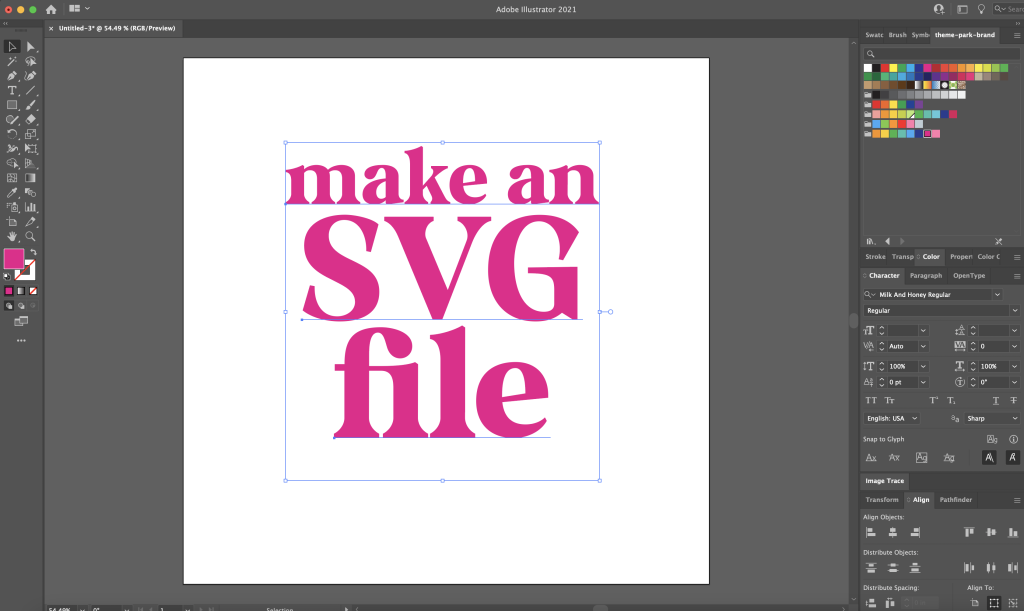The image size is (1024, 611).
Task: Switch to the OpenType tab
Action: point(968,275)
